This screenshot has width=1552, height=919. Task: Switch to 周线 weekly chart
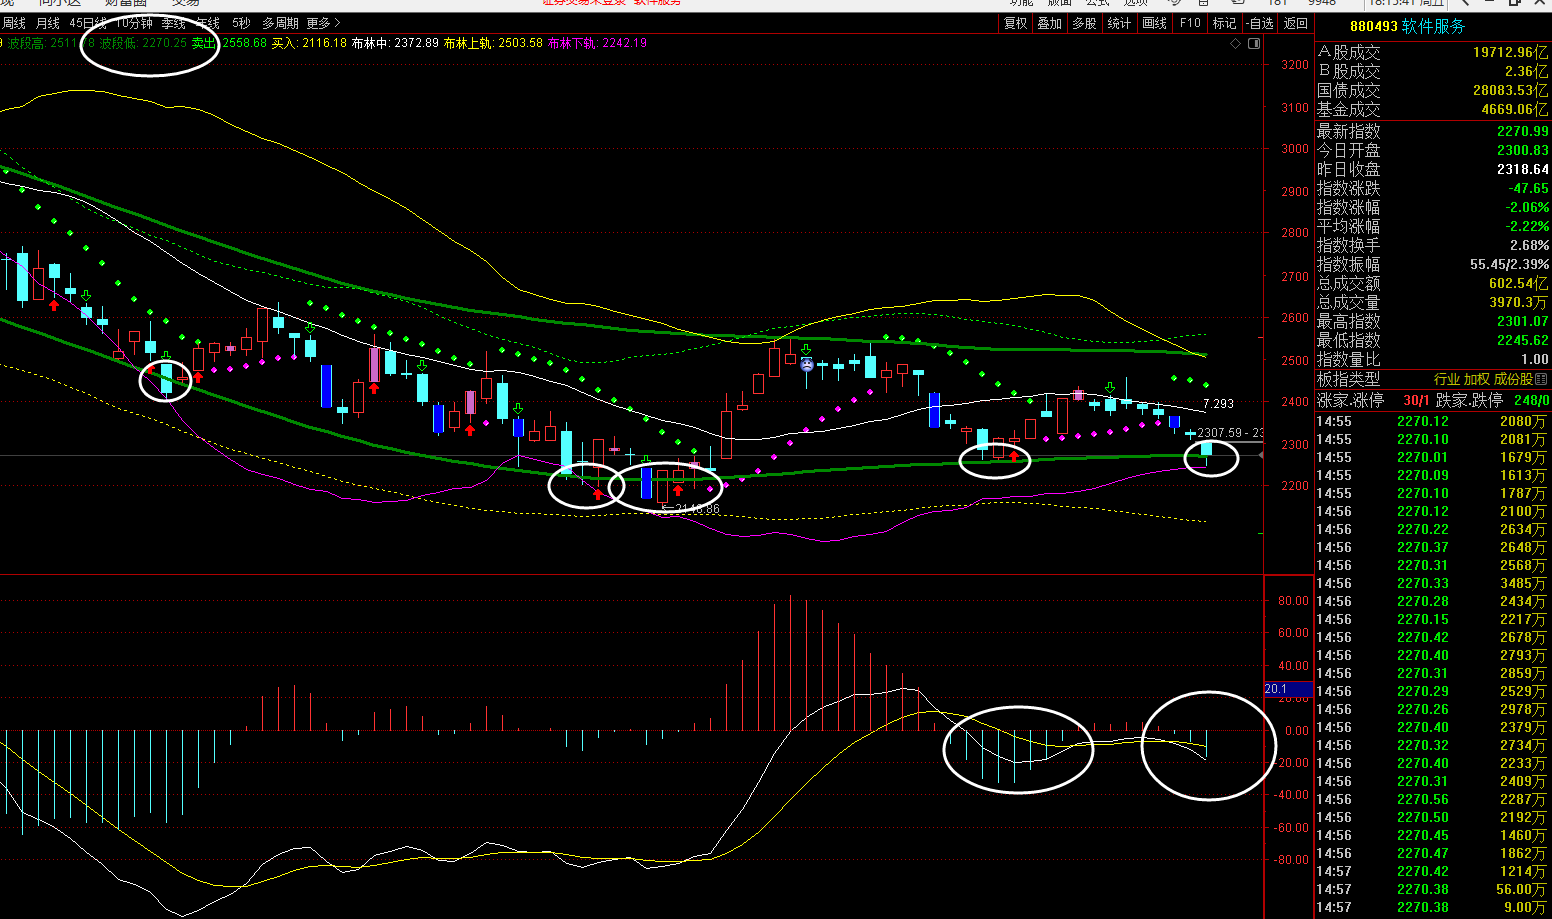[x=14, y=23]
